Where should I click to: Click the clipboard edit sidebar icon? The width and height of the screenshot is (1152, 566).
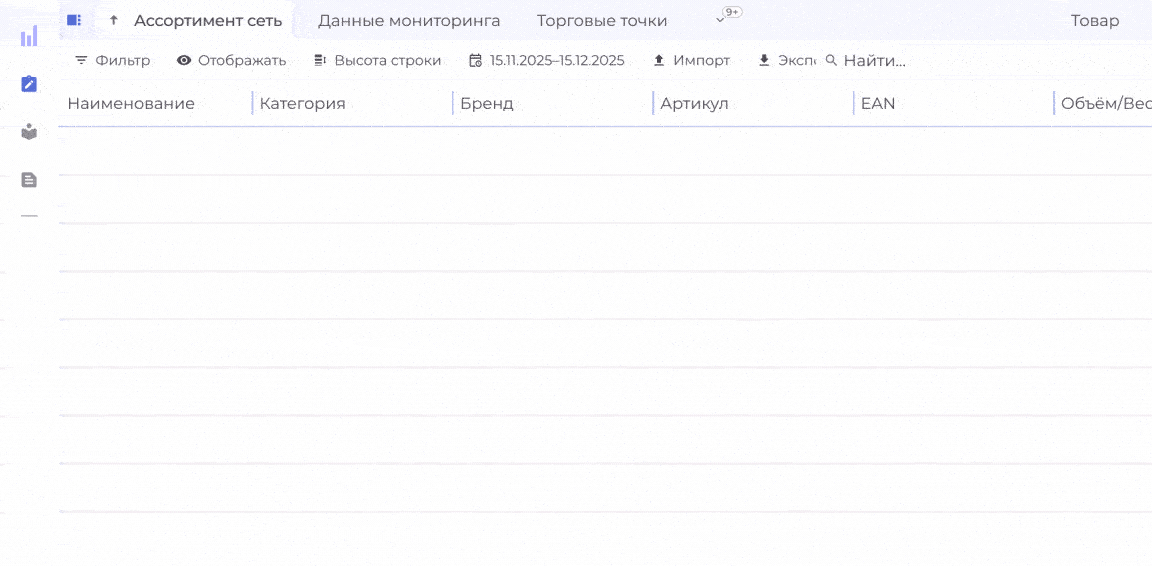[29, 84]
